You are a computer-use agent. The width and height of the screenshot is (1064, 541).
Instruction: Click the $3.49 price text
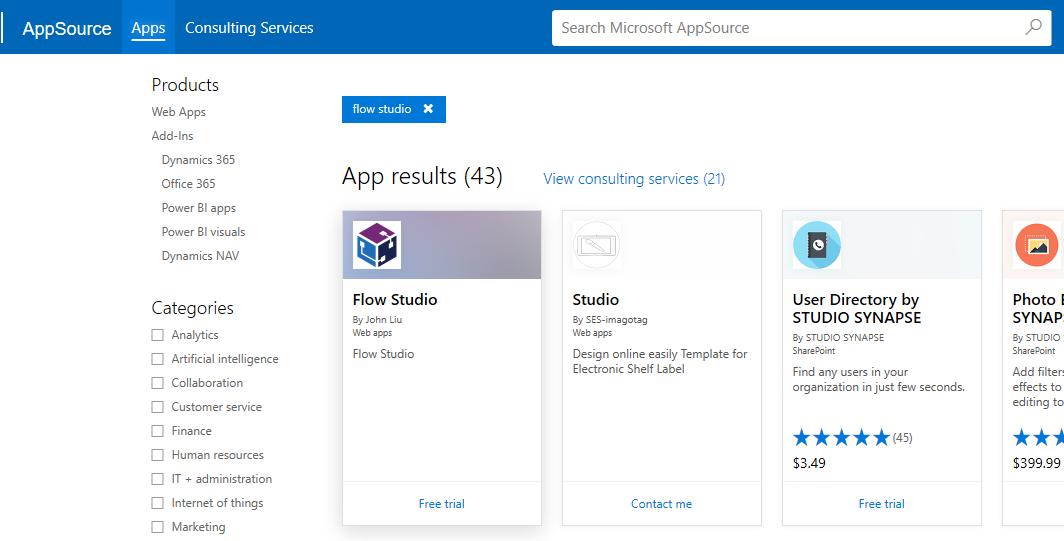(x=809, y=463)
